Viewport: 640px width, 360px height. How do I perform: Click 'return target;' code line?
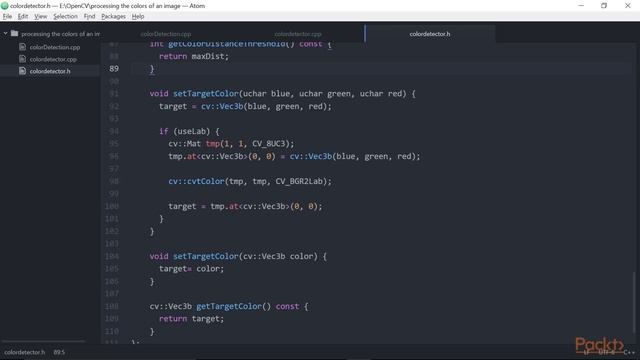(191, 319)
